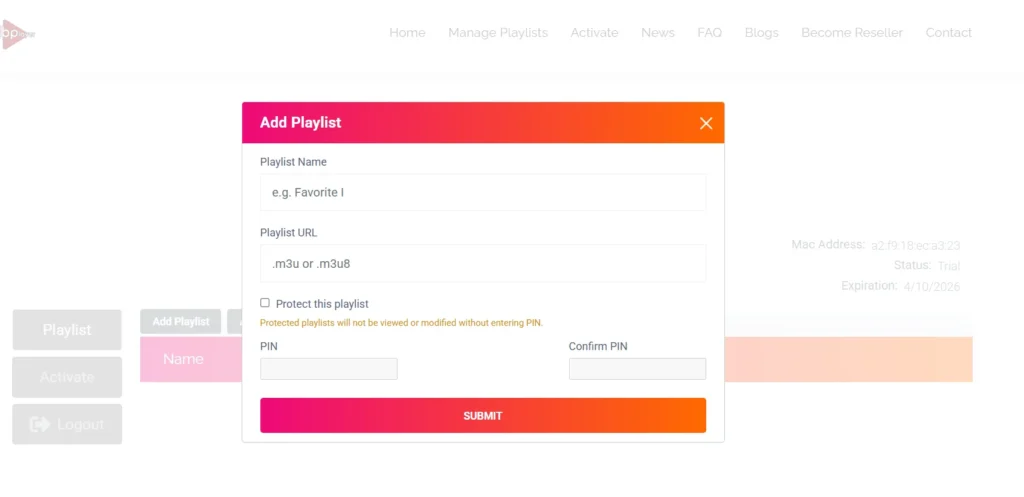Open the Activate nav link
Viewport: 1024px width, 497px height.
pyautogui.click(x=594, y=33)
